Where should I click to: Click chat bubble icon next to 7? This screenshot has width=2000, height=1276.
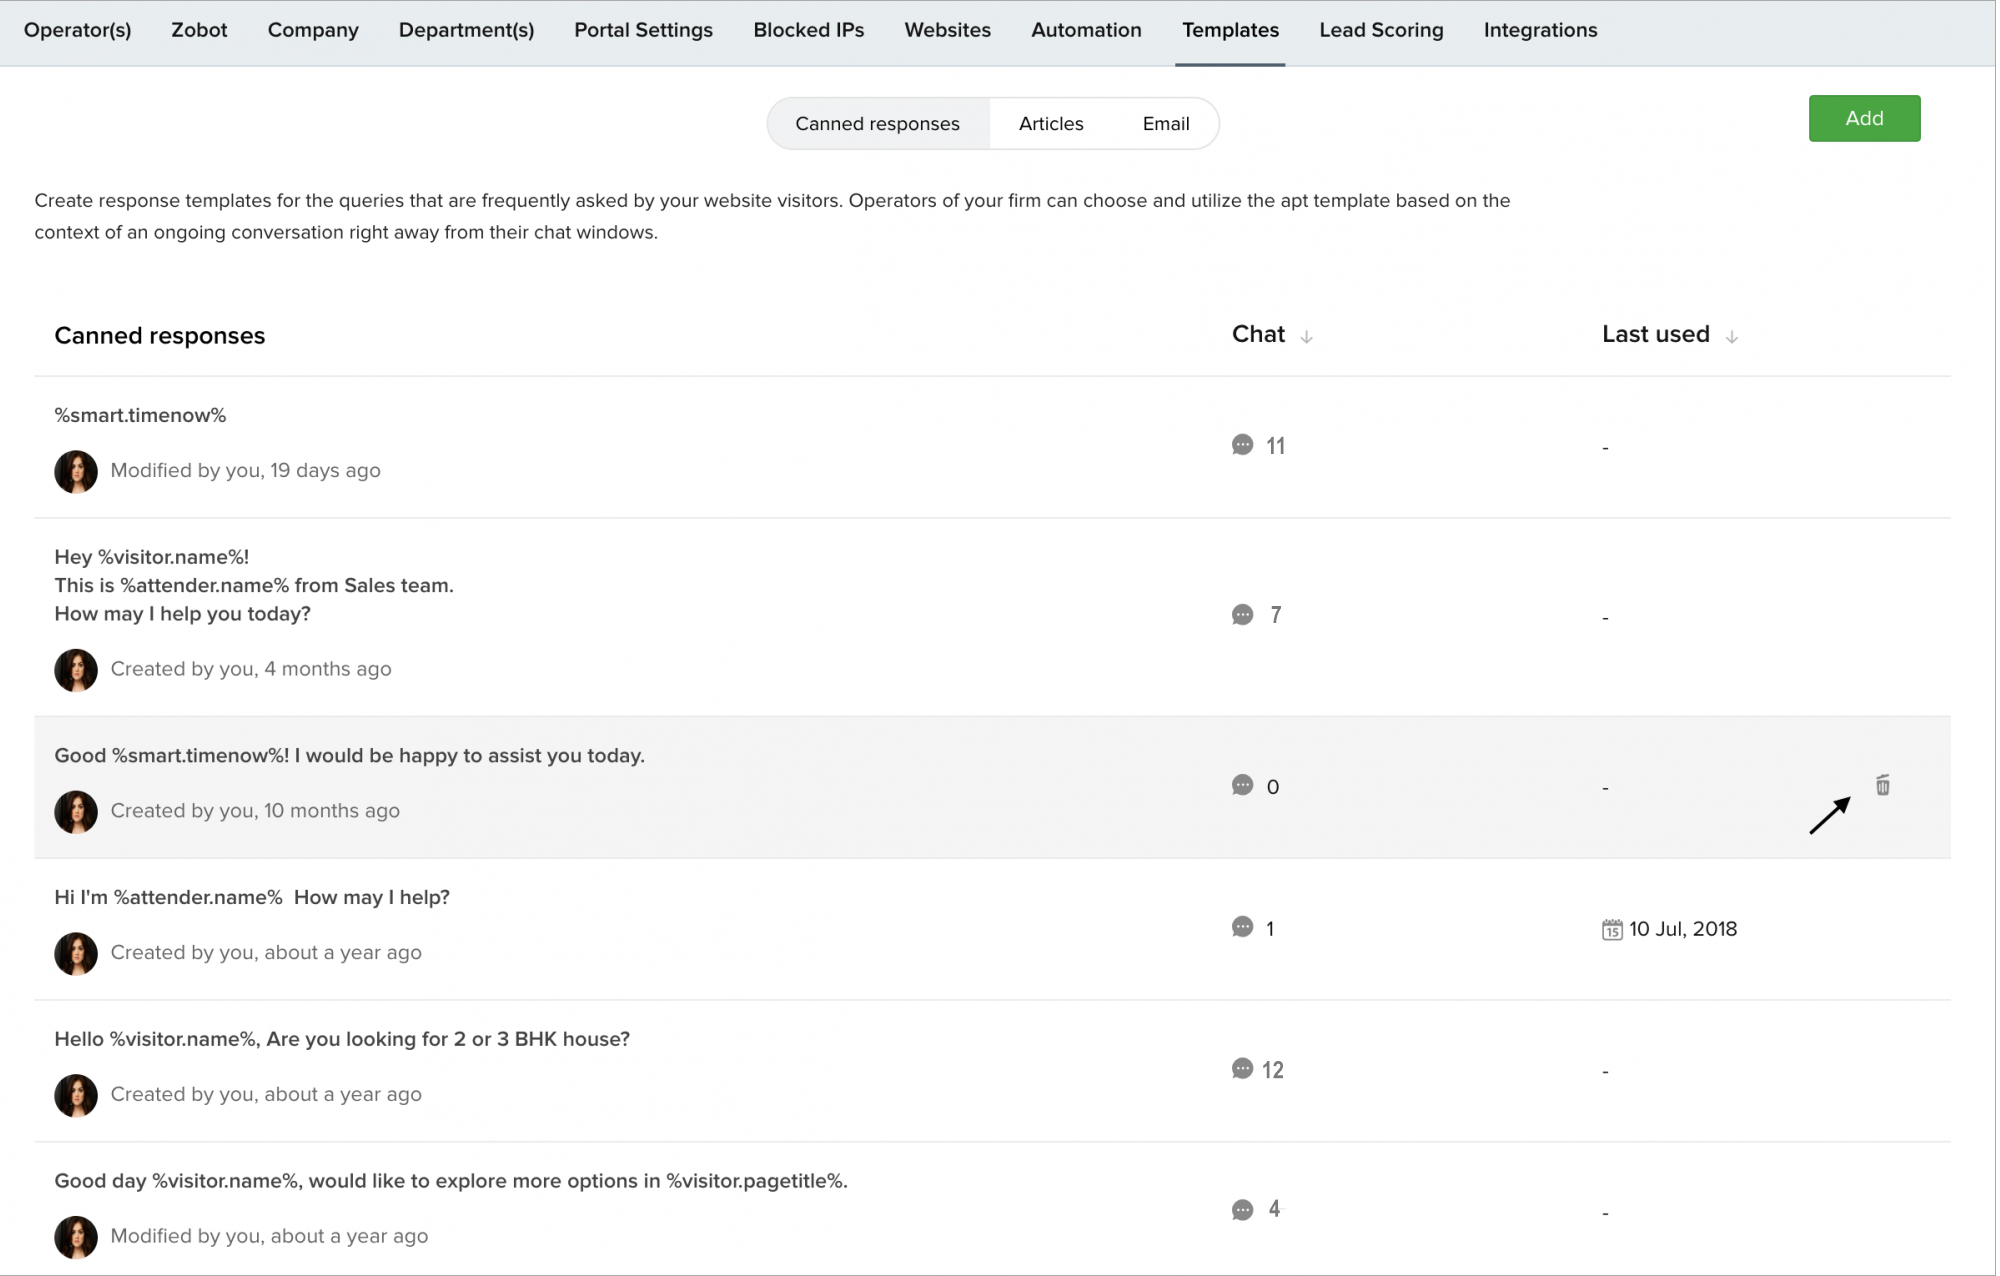pyautogui.click(x=1242, y=615)
